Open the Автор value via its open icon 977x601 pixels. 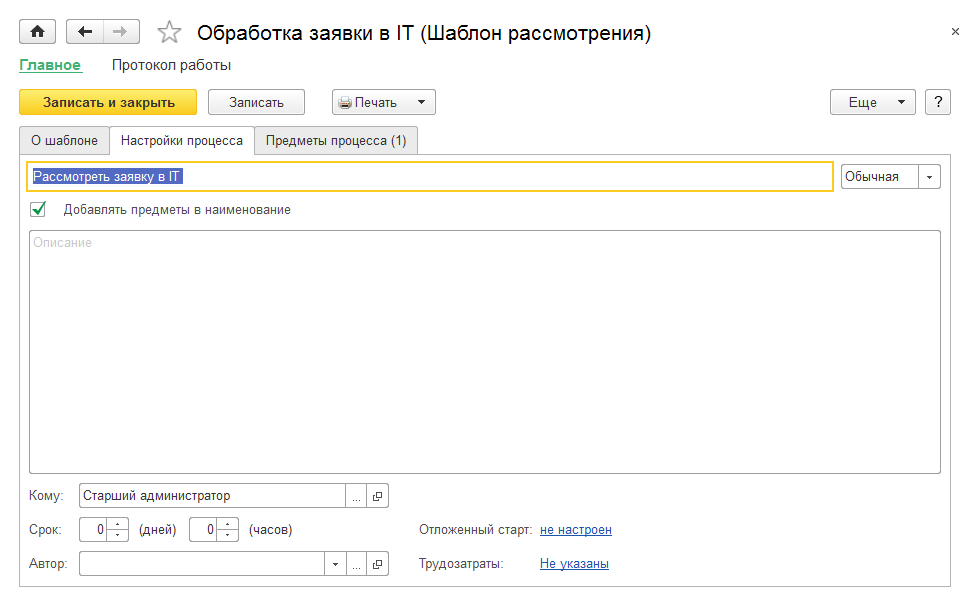377,564
